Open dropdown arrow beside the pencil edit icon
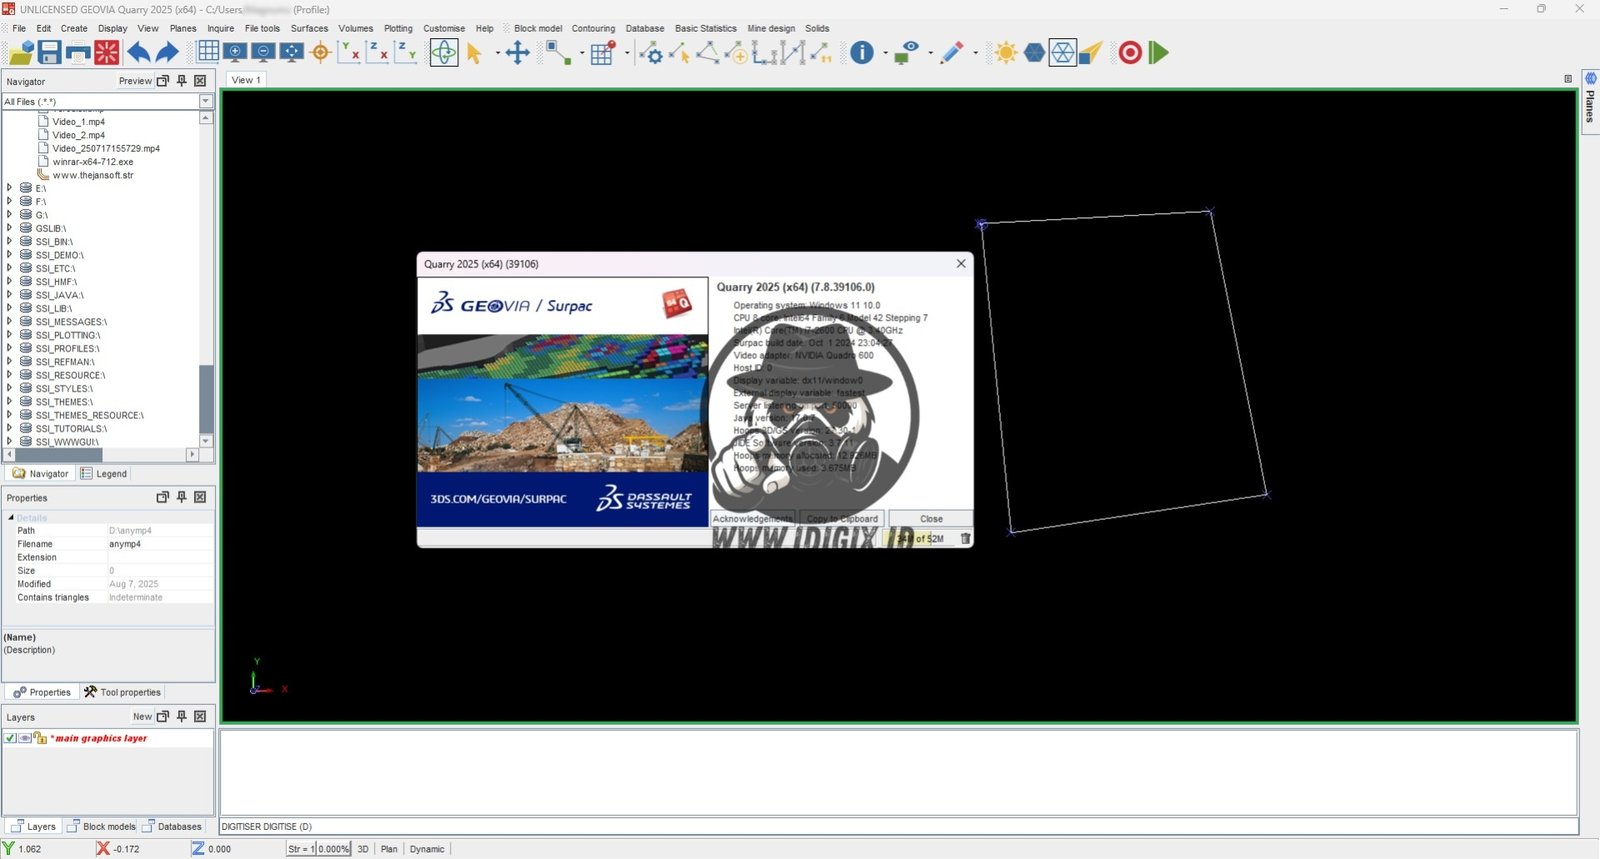 click(975, 53)
